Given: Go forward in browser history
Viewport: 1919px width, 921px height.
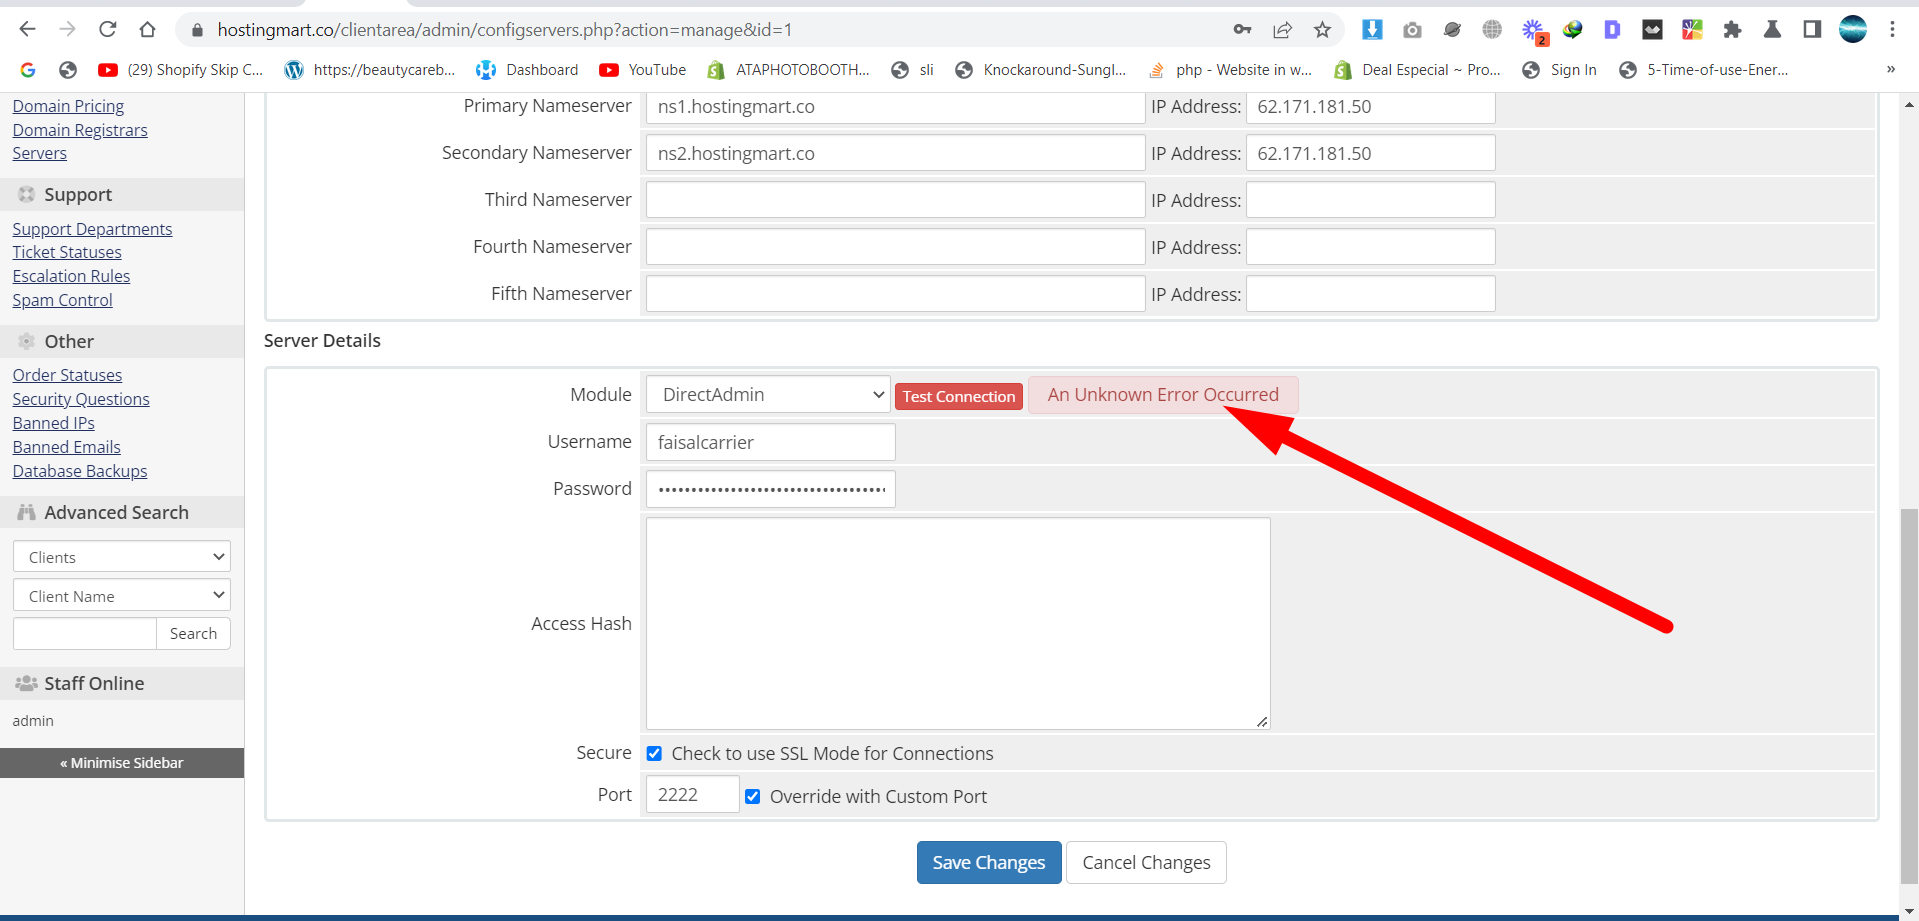Looking at the screenshot, I should coord(68,30).
